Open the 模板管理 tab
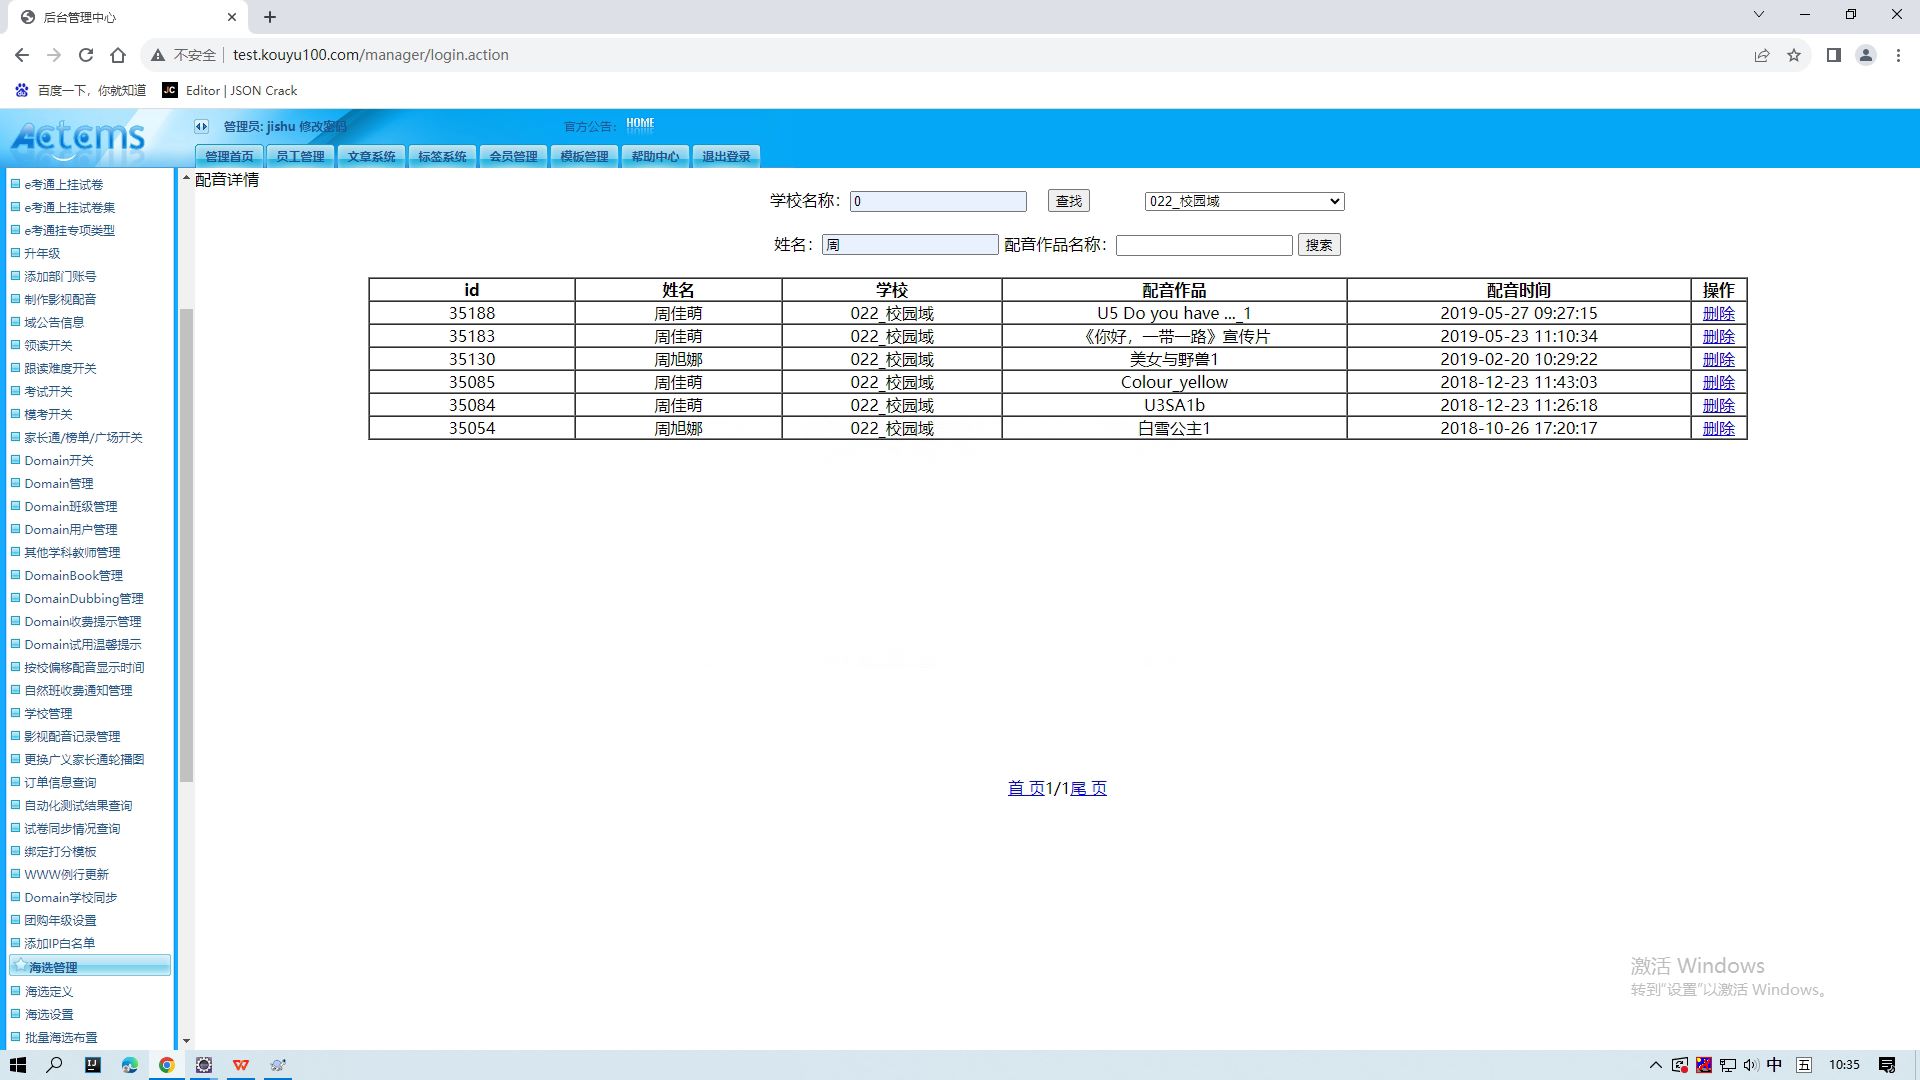1920x1080 pixels. click(584, 156)
